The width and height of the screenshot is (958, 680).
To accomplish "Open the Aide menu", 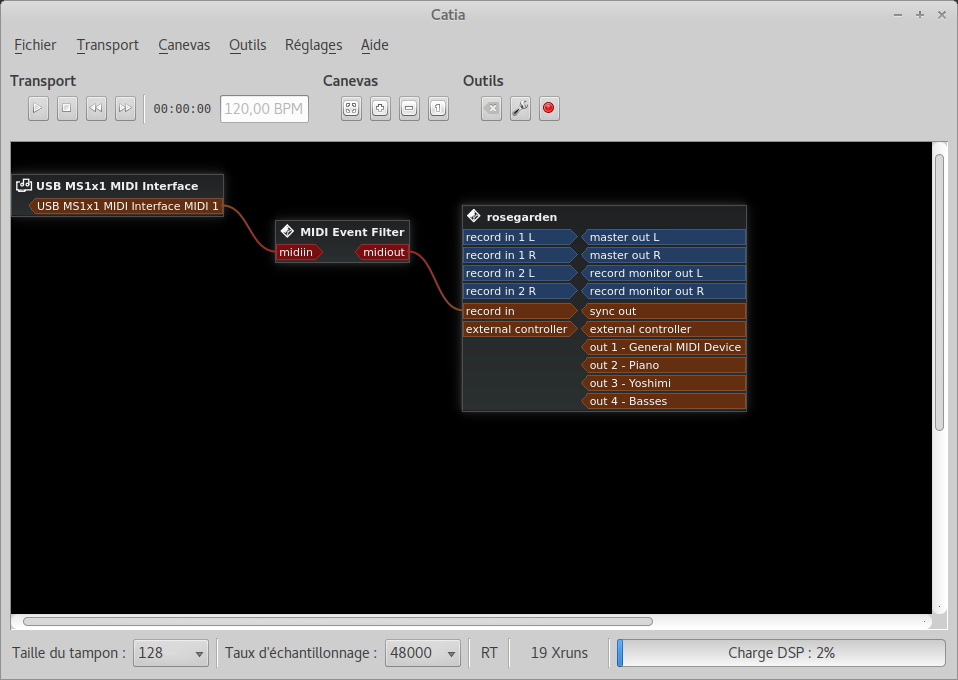I will 375,45.
